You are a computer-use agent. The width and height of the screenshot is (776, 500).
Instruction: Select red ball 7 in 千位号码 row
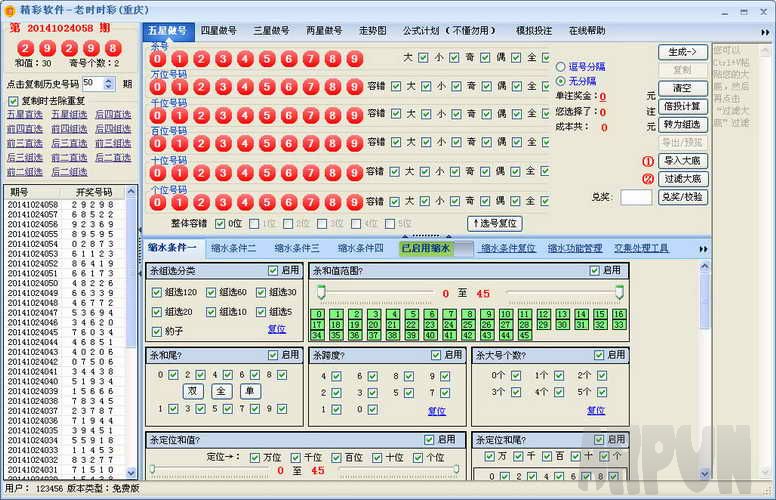(310, 116)
